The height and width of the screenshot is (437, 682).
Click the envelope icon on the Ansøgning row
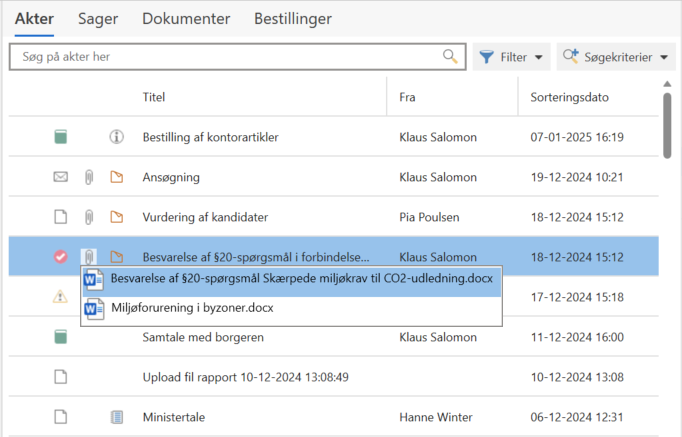point(61,177)
